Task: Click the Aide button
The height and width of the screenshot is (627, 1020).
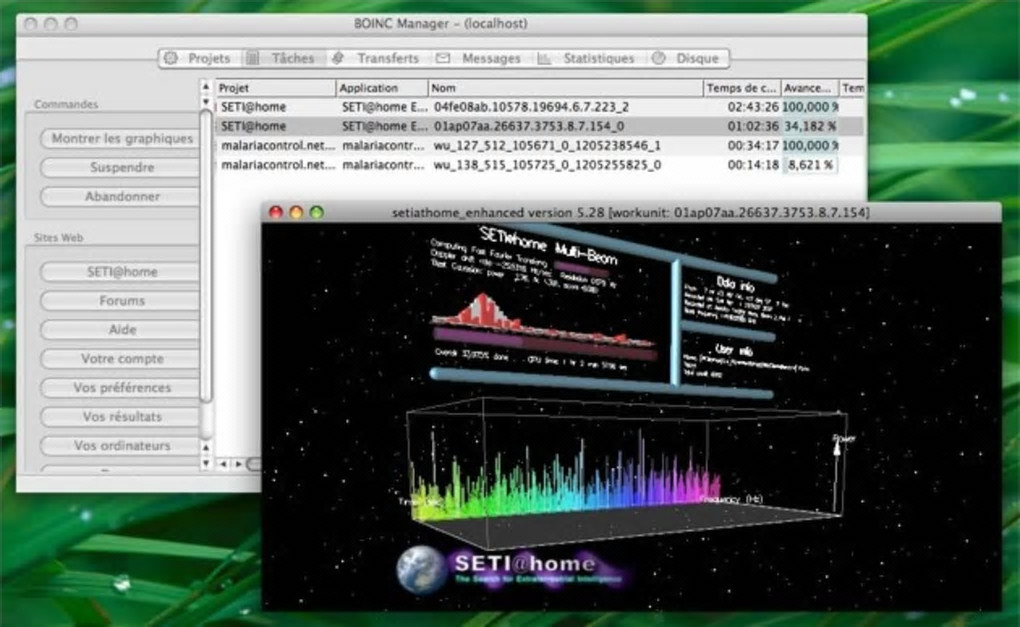Action: point(121,330)
